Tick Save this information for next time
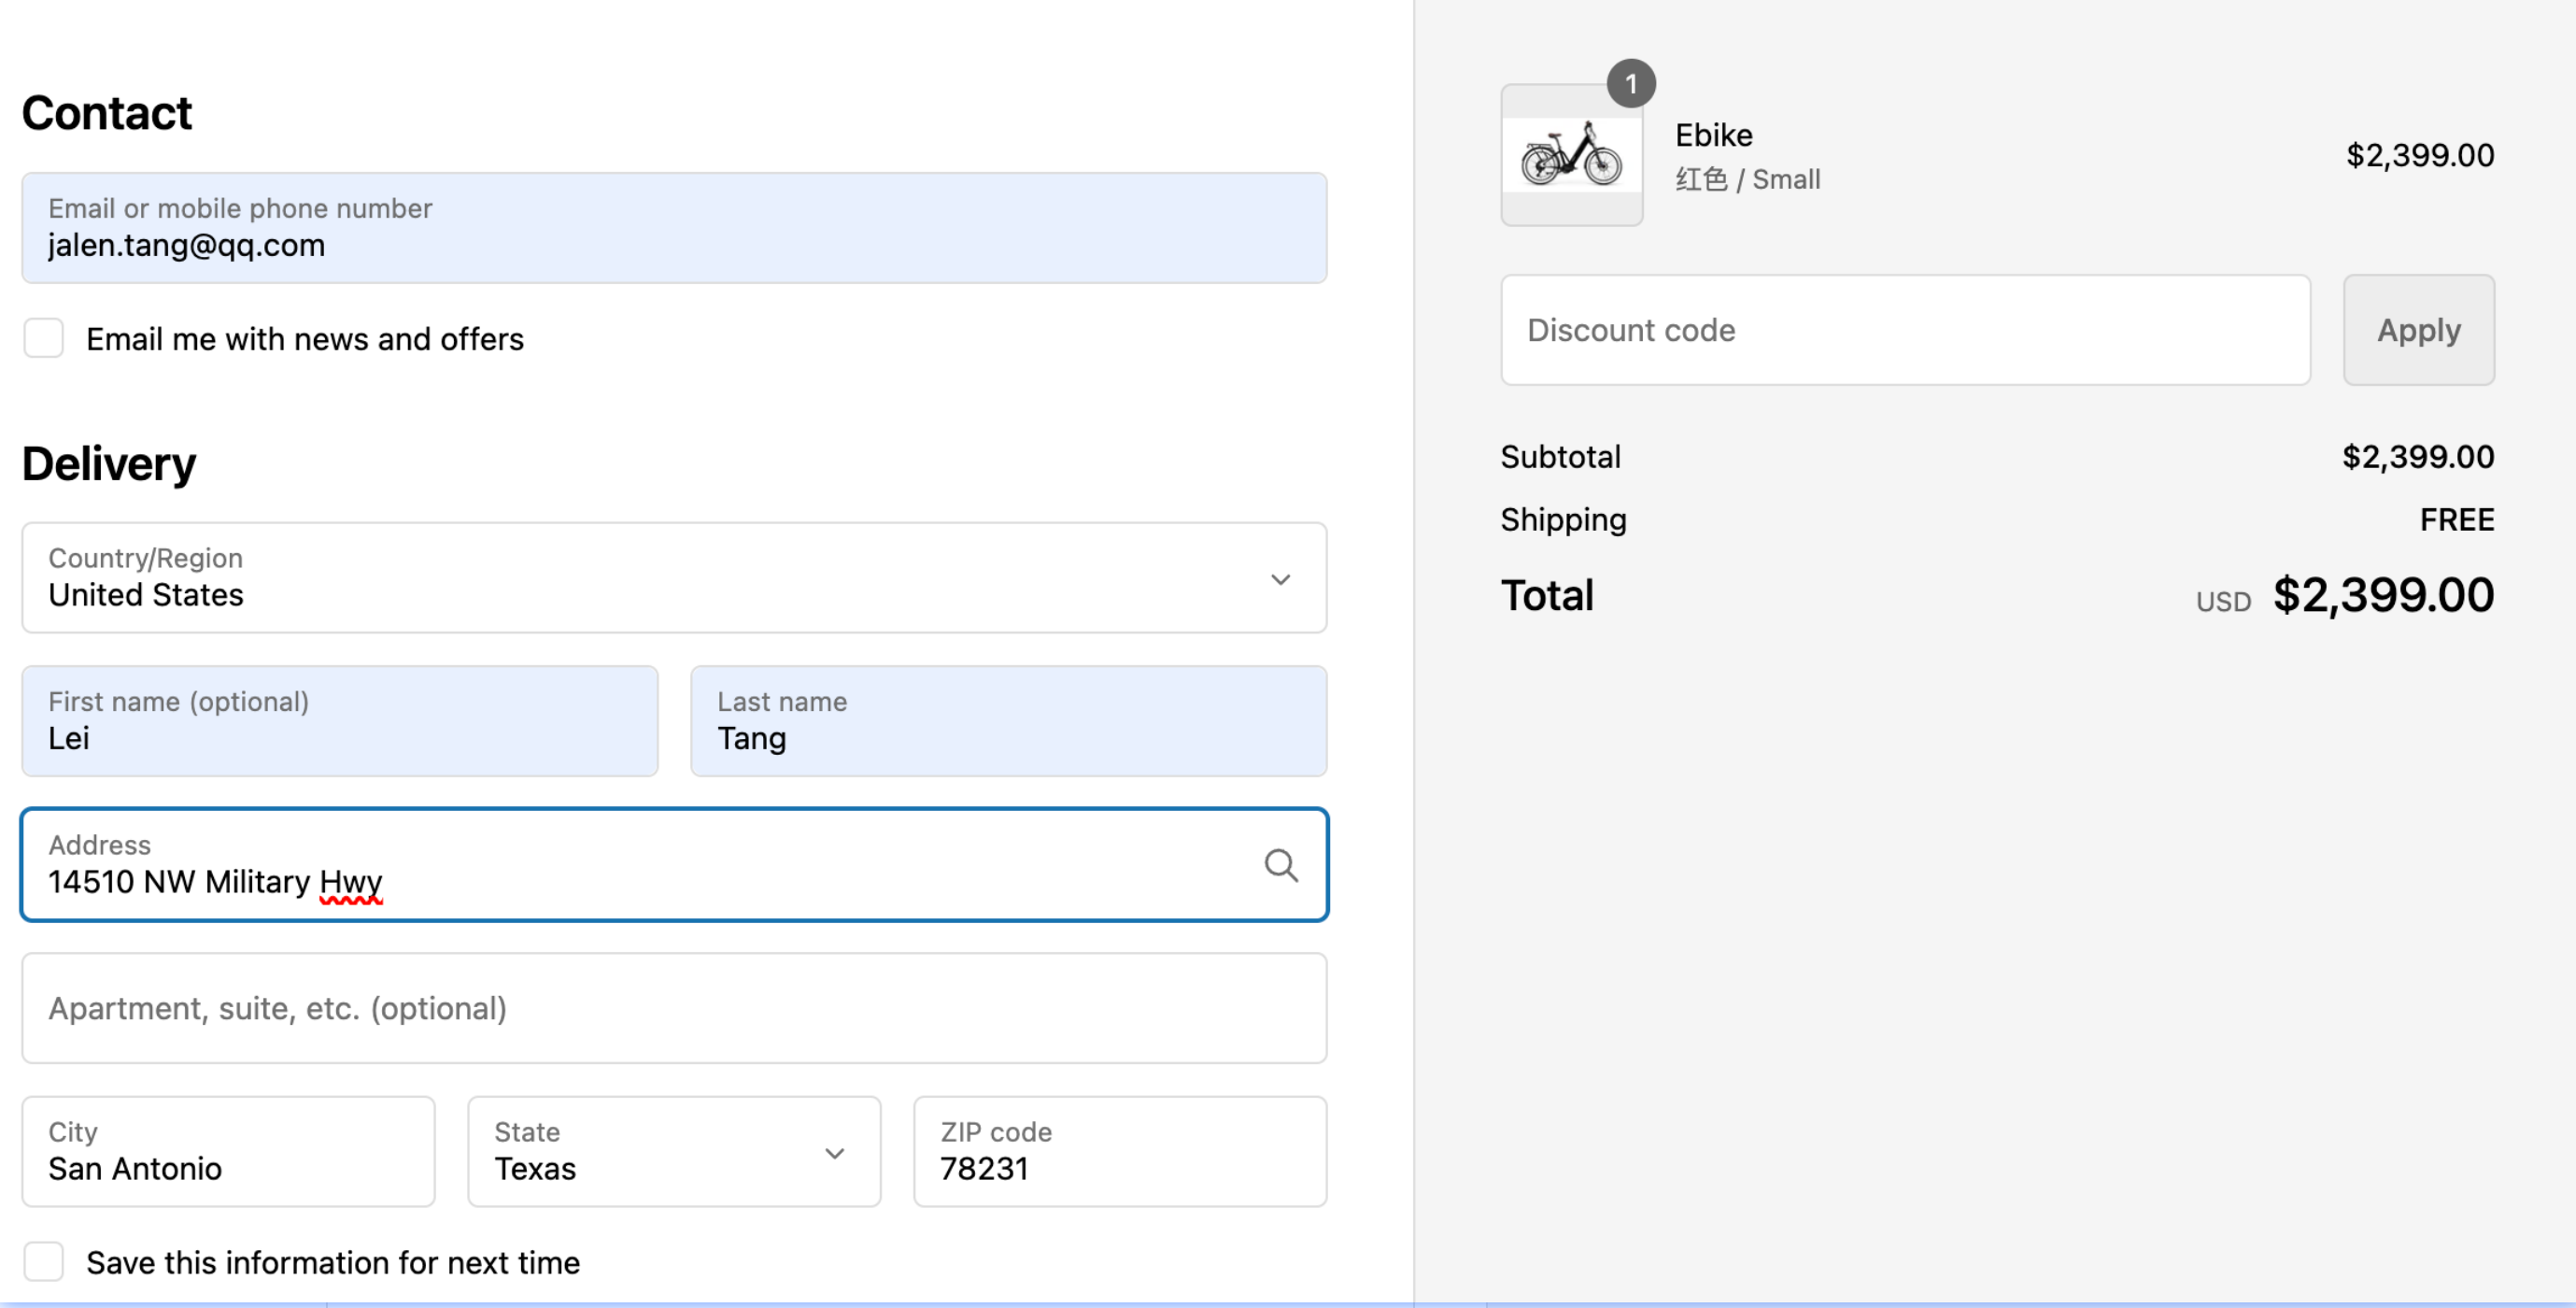 (x=44, y=1261)
